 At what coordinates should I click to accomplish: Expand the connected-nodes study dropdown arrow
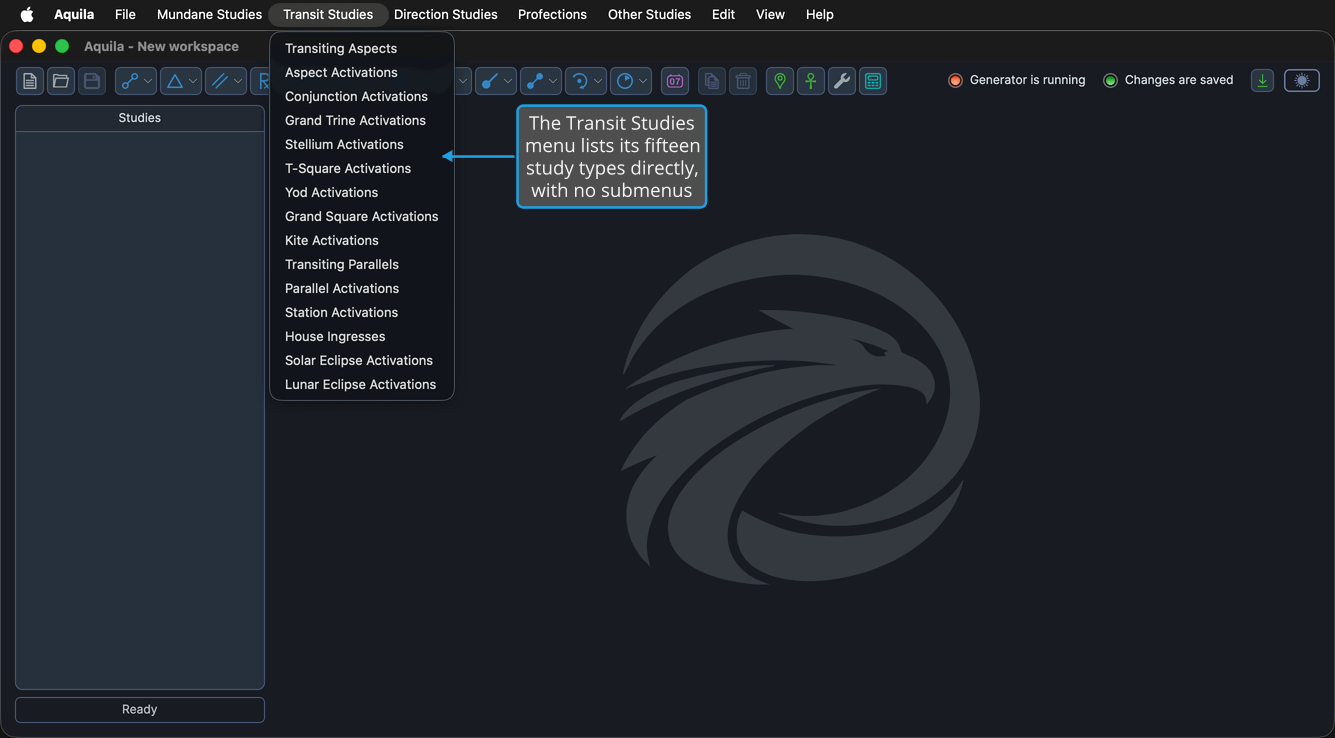coord(148,81)
